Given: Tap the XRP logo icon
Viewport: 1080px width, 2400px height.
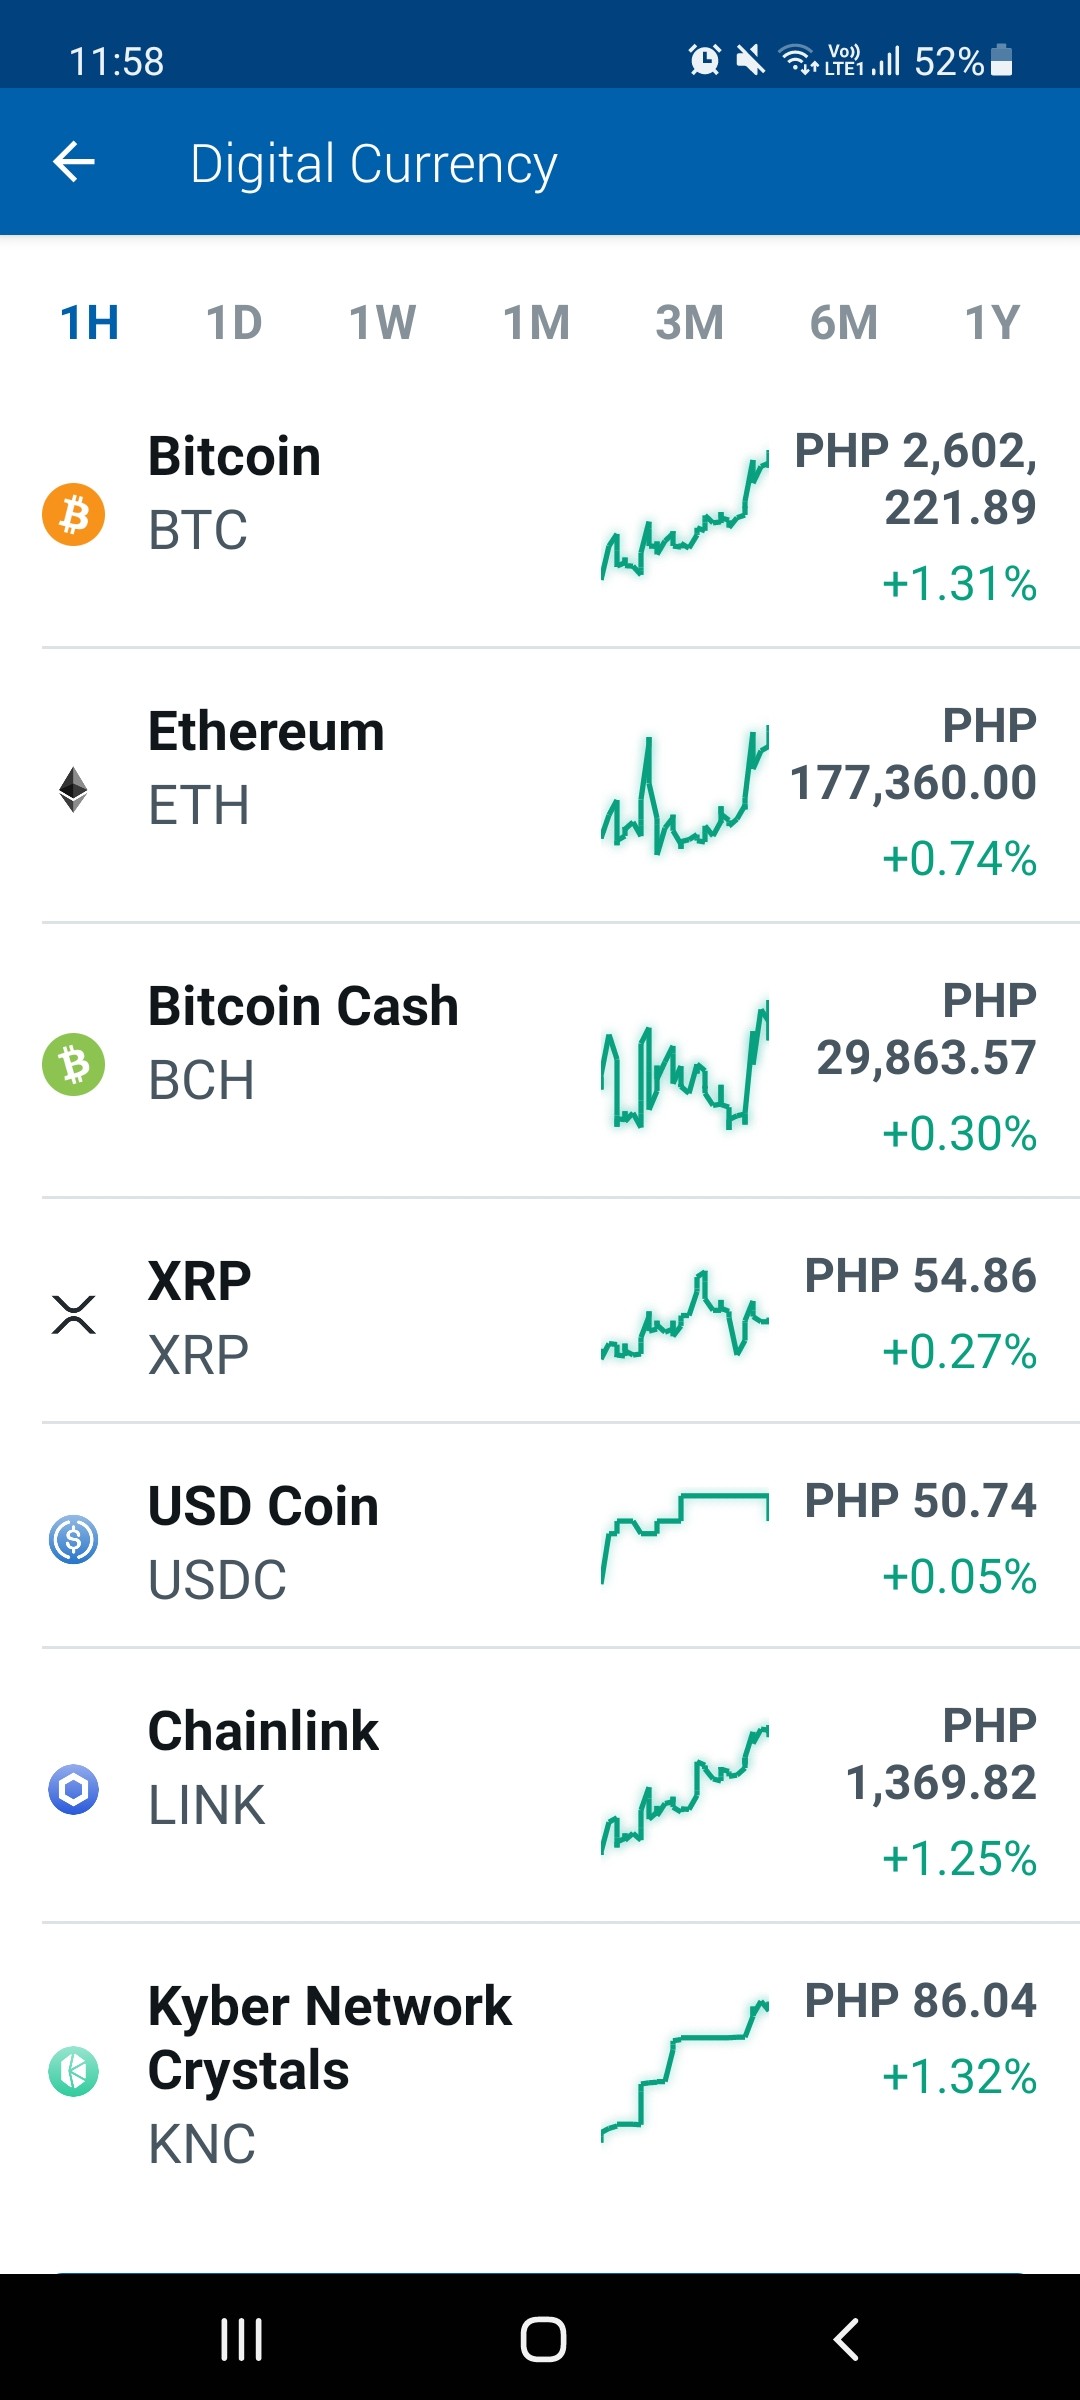Looking at the screenshot, I should (74, 1314).
